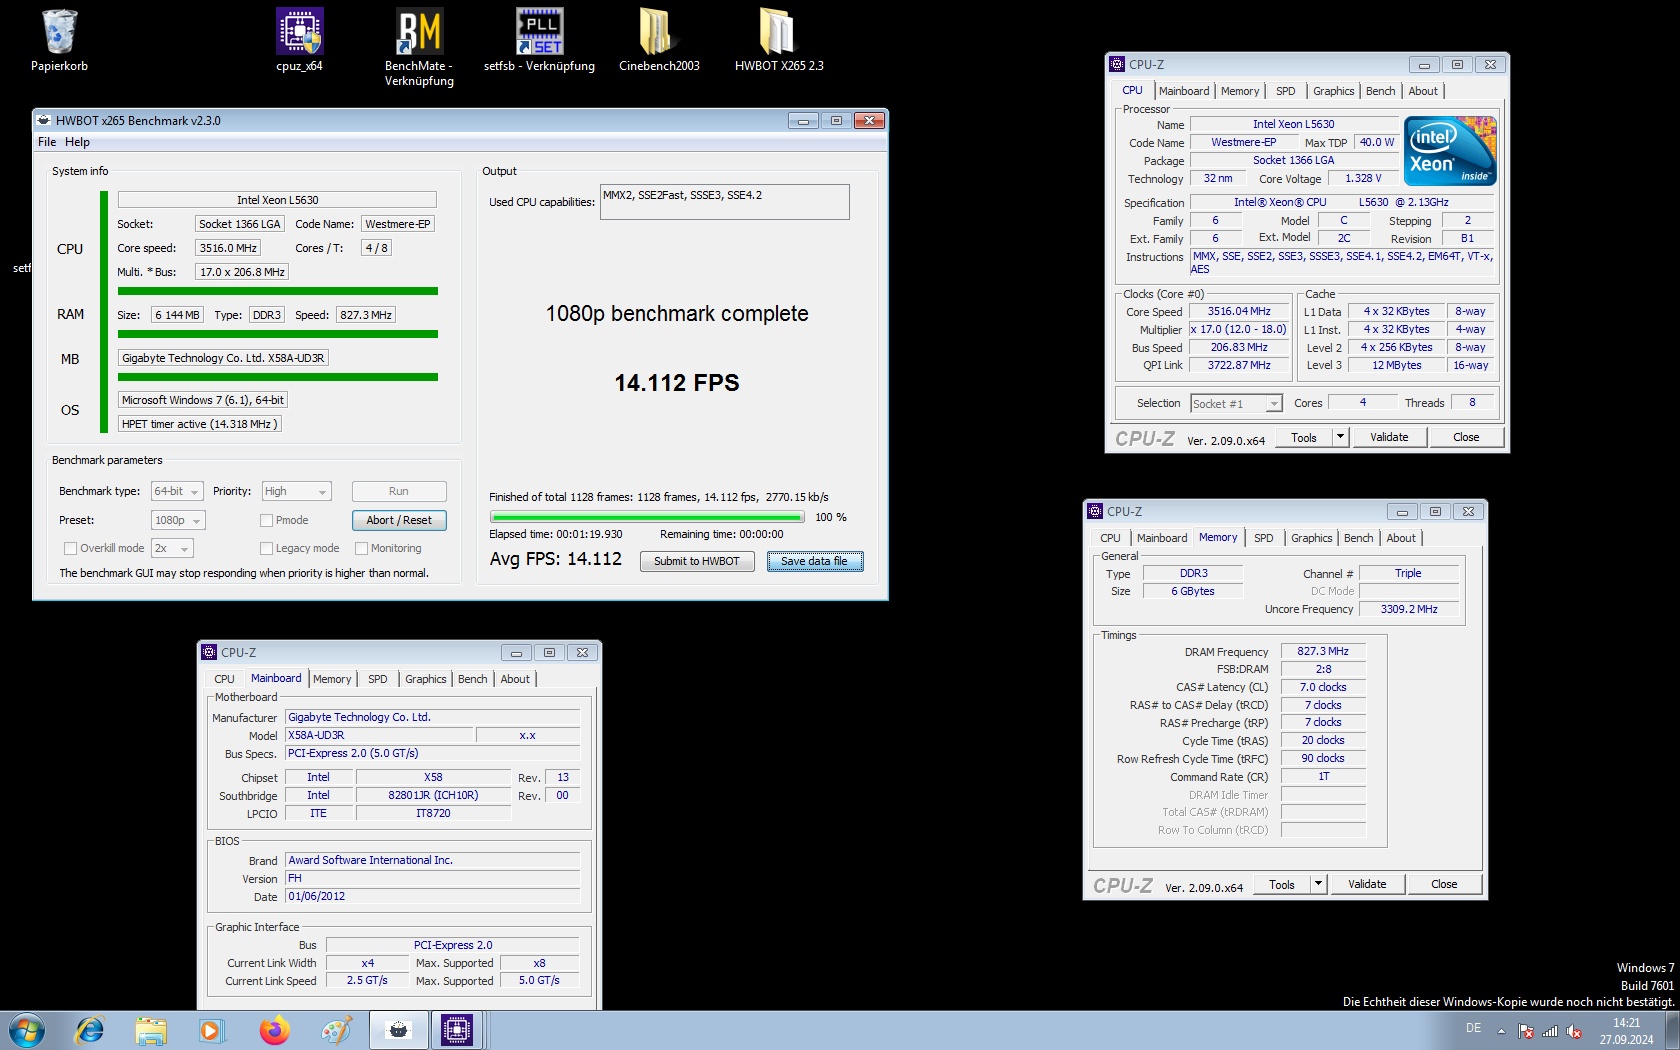Switch to CPU-Z taskbar button
The height and width of the screenshot is (1050, 1680).
coord(457,1030)
